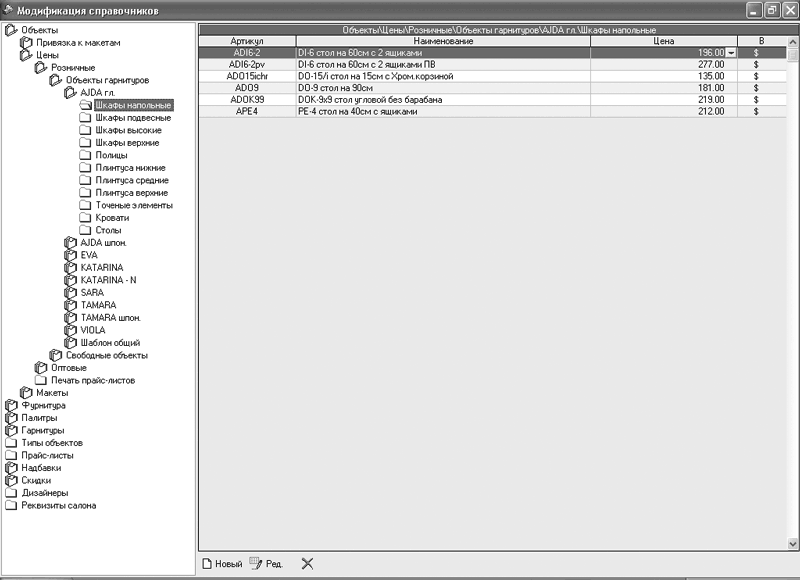The width and height of the screenshot is (800, 580).
Task: Open the Реквизиты салона folder icon
Action: click(11, 506)
